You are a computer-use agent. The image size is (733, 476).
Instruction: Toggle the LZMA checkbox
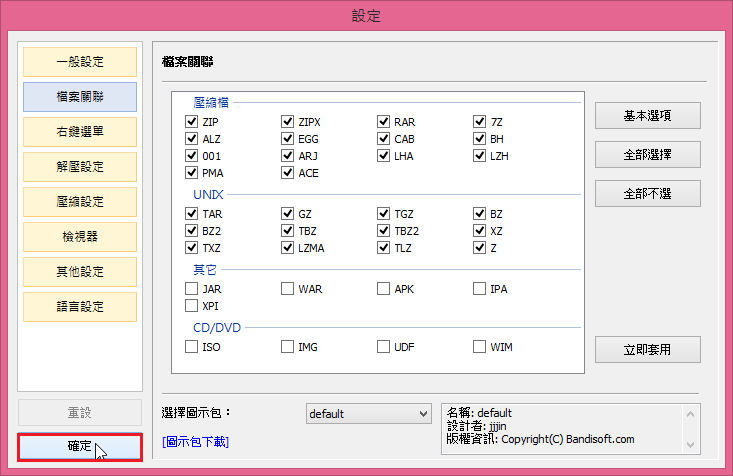(x=287, y=248)
